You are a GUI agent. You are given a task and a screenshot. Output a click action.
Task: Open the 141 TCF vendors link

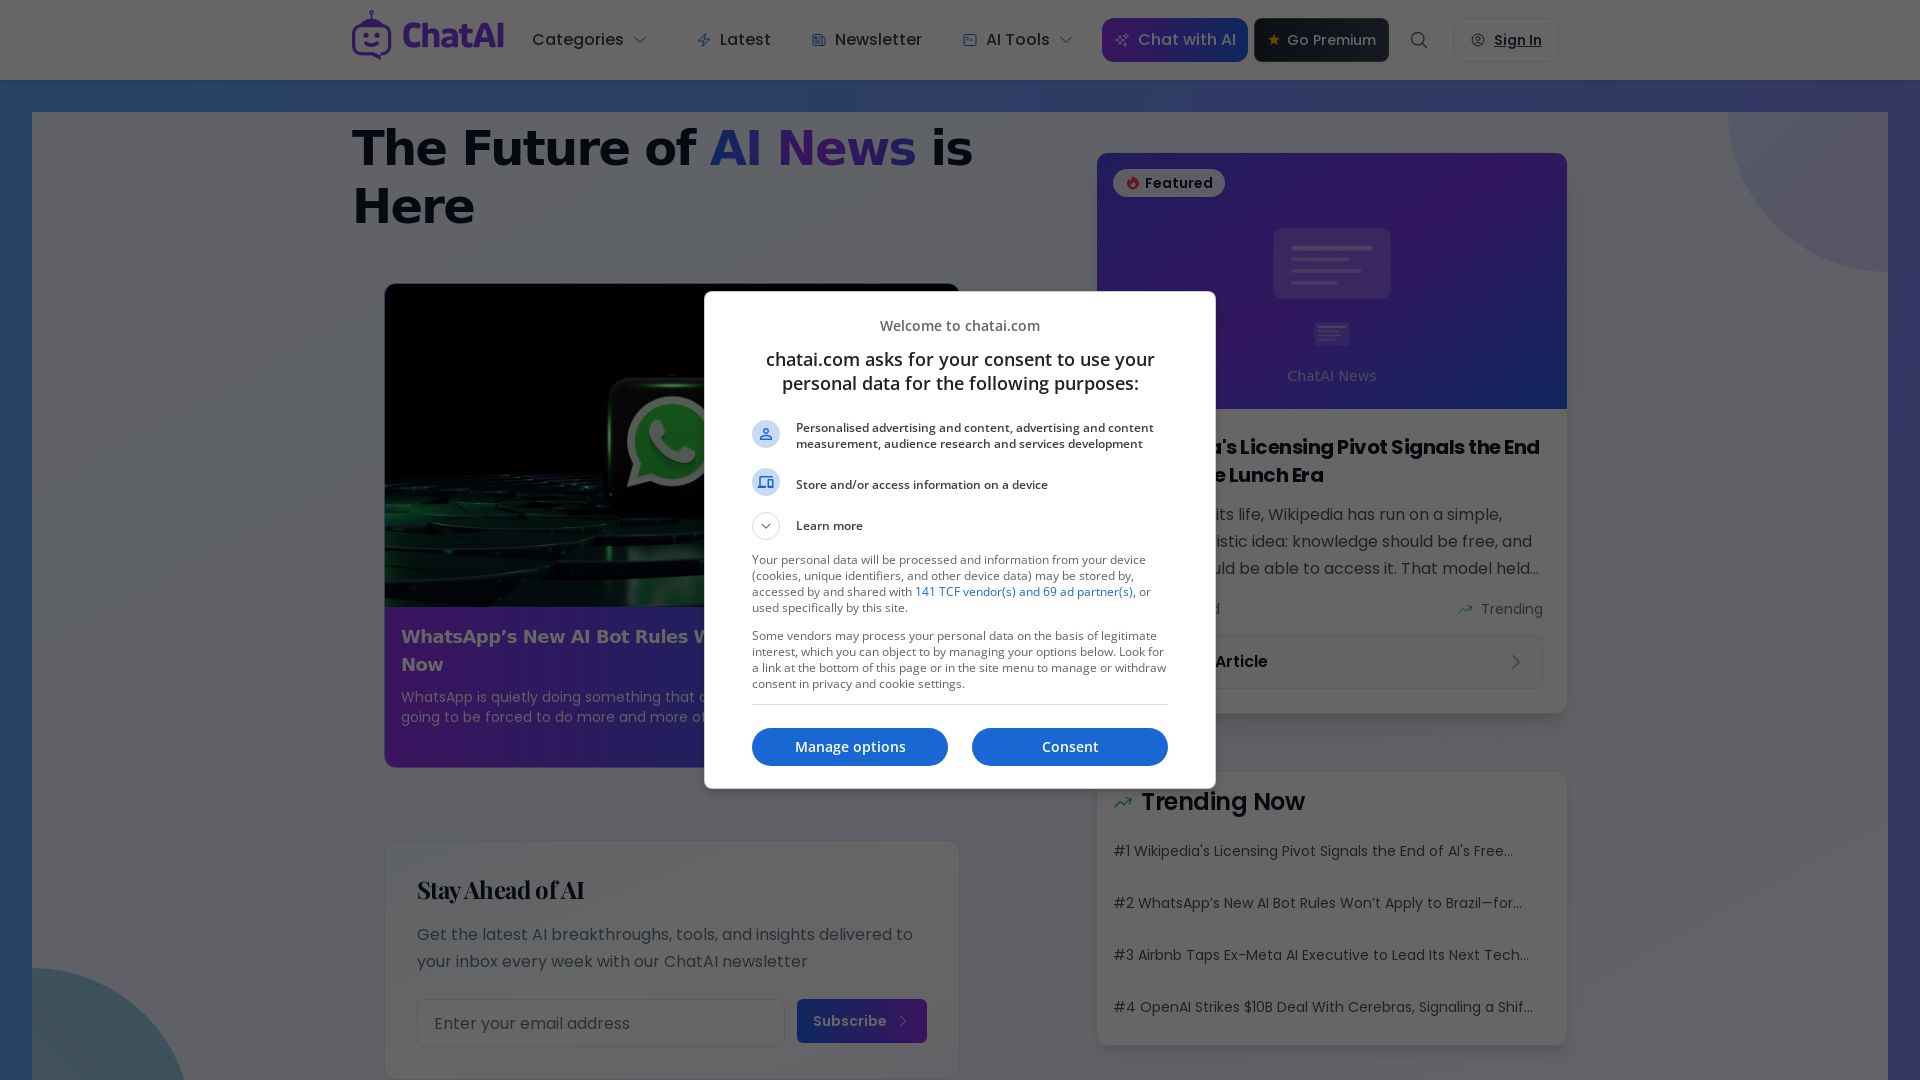pyautogui.click(x=1024, y=592)
